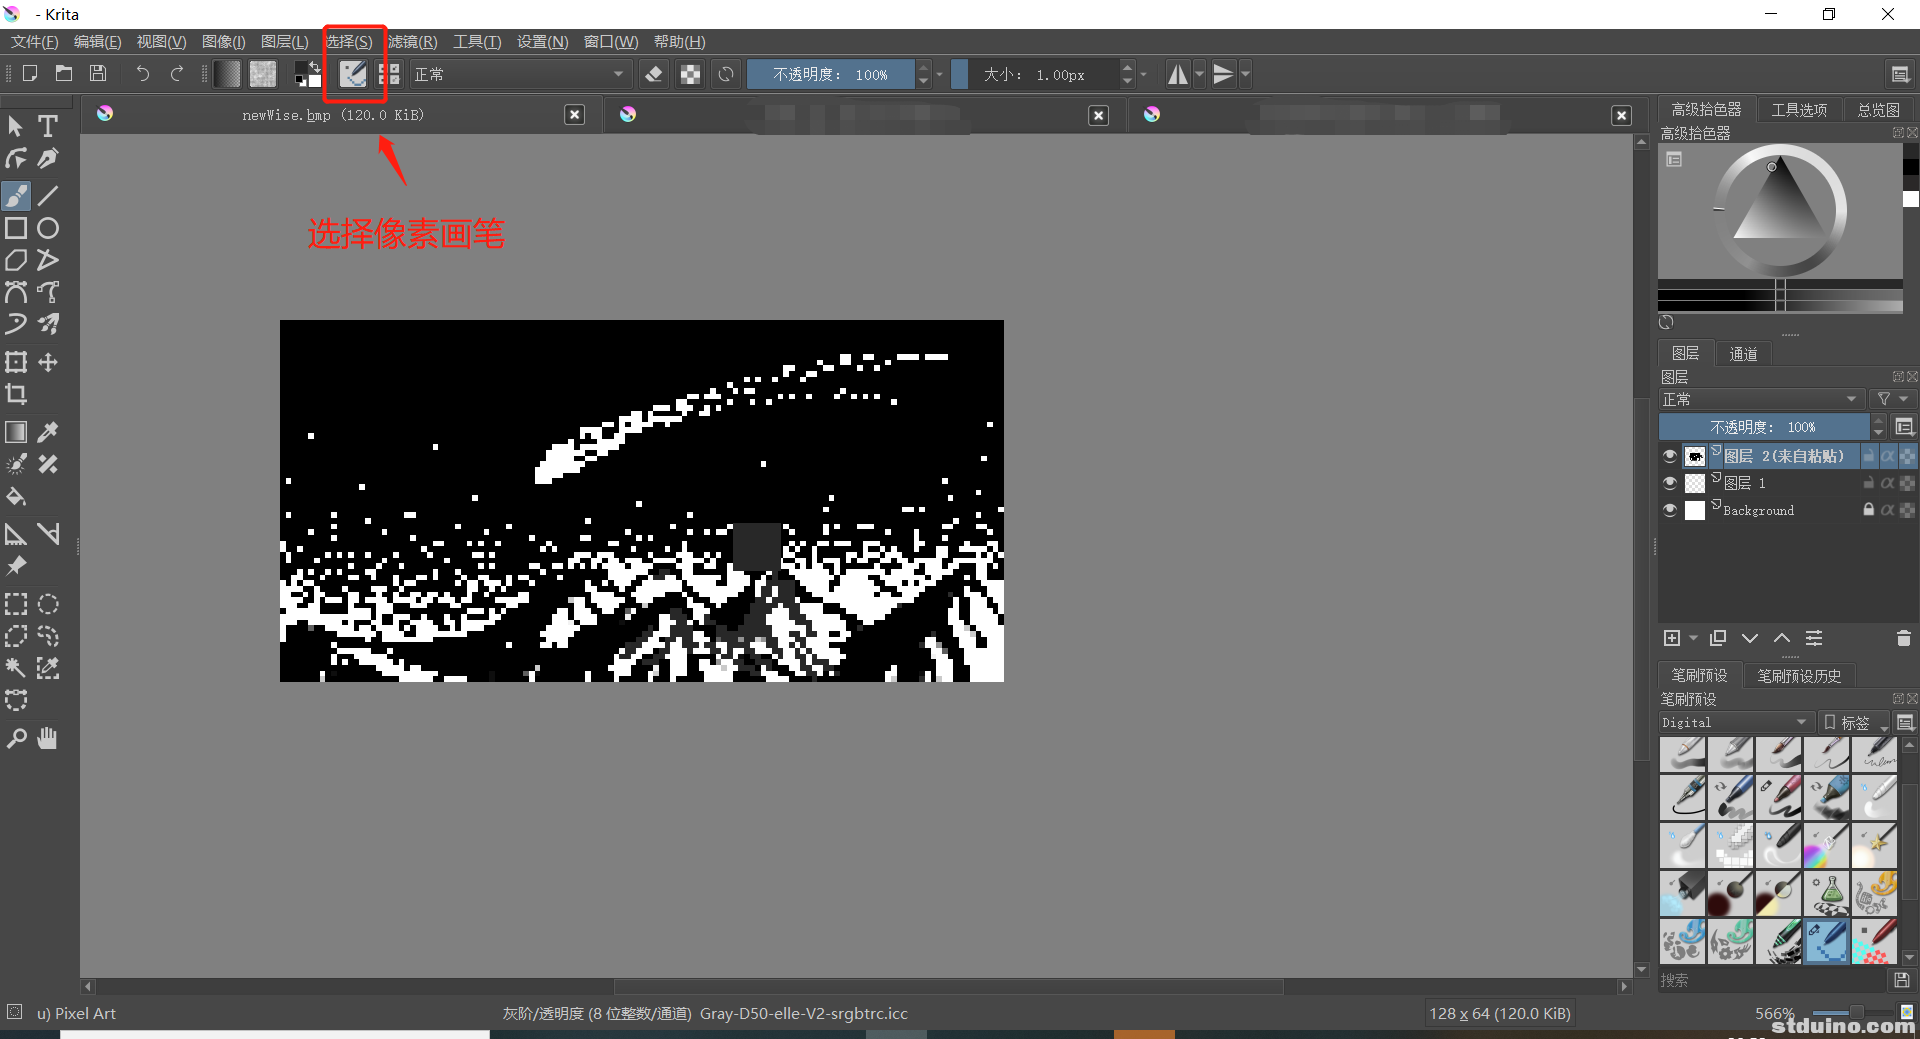Open the 滤镜(R) menu

[x=413, y=41]
